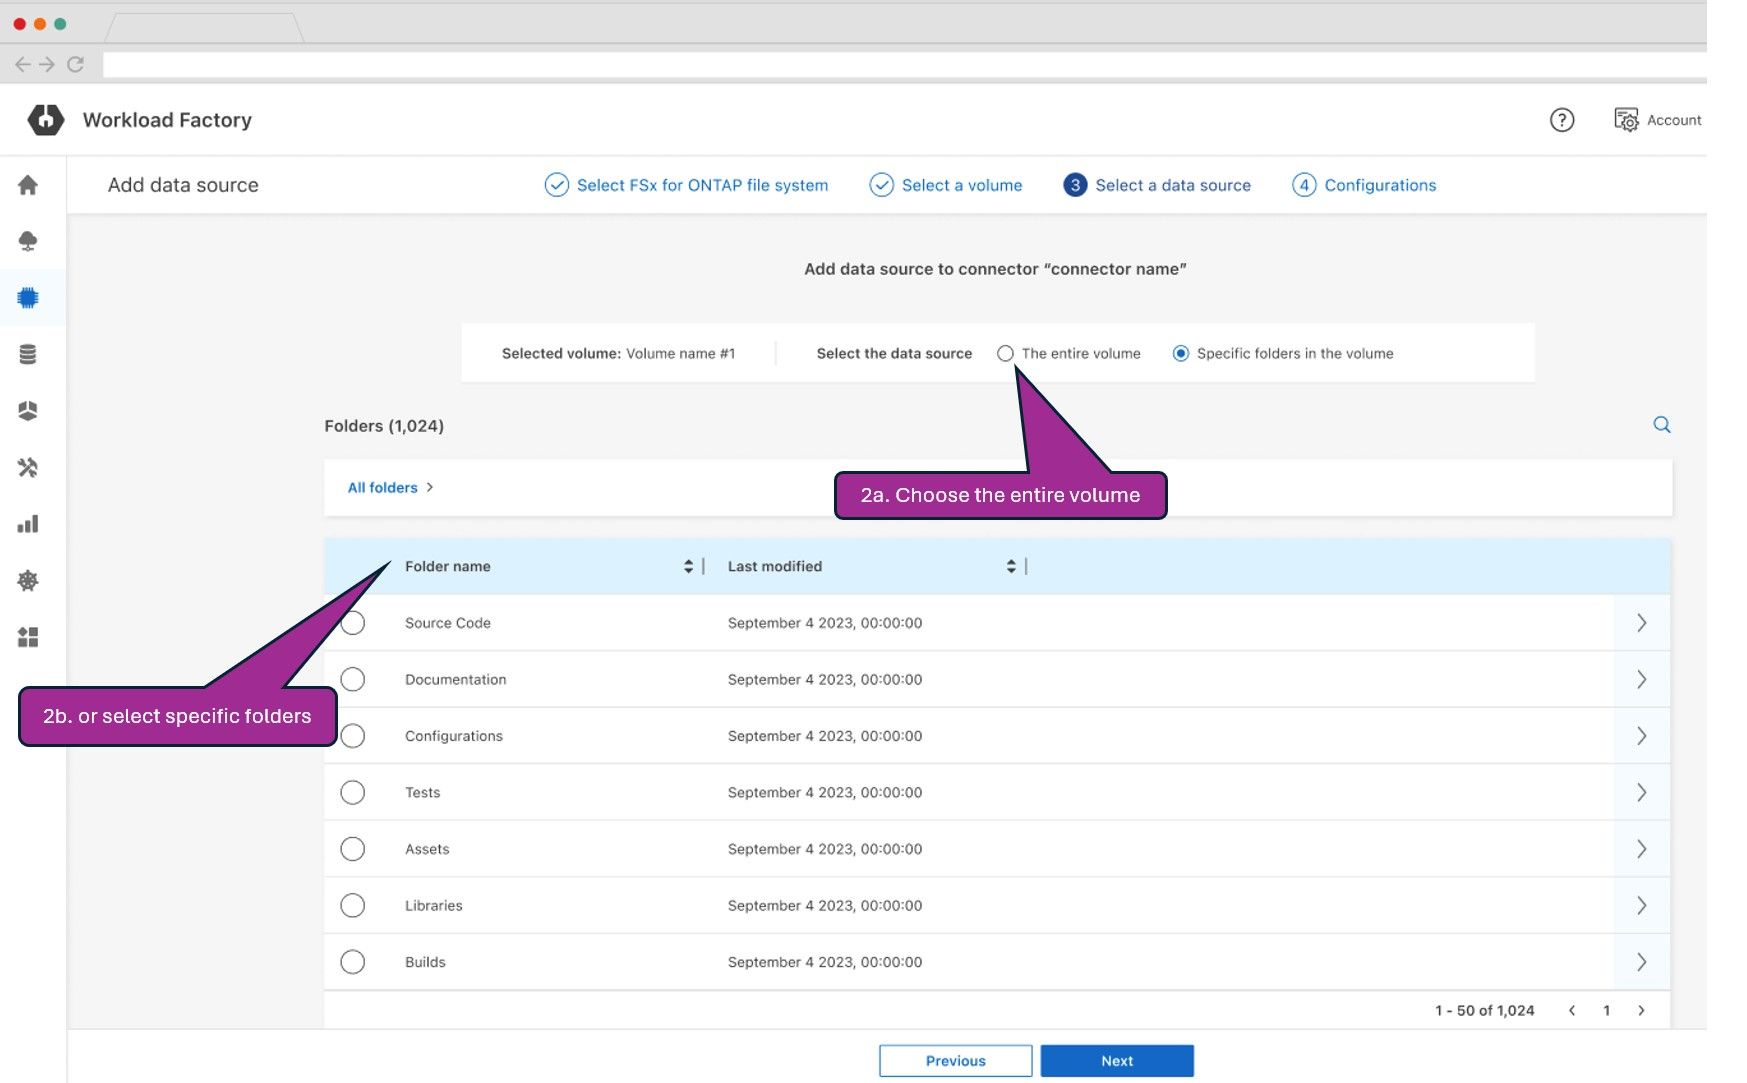Expand the Tests folder row chevron
The height and width of the screenshot is (1083, 1747).
point(1641,792)
